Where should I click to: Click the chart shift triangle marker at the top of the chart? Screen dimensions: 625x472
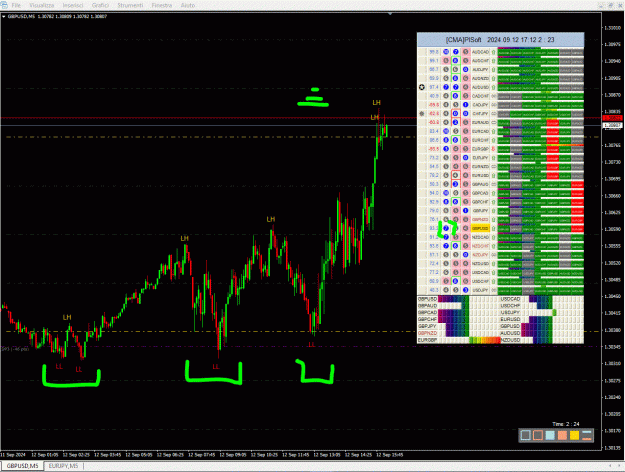click(x=390, y=14)
